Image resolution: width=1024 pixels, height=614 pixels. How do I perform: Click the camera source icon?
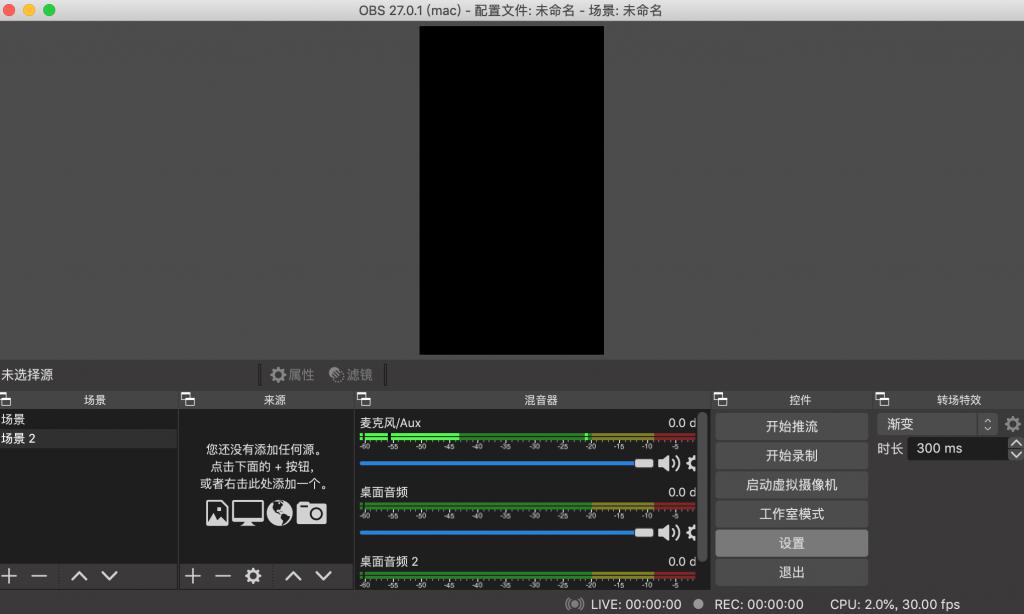tap(312, 513)
